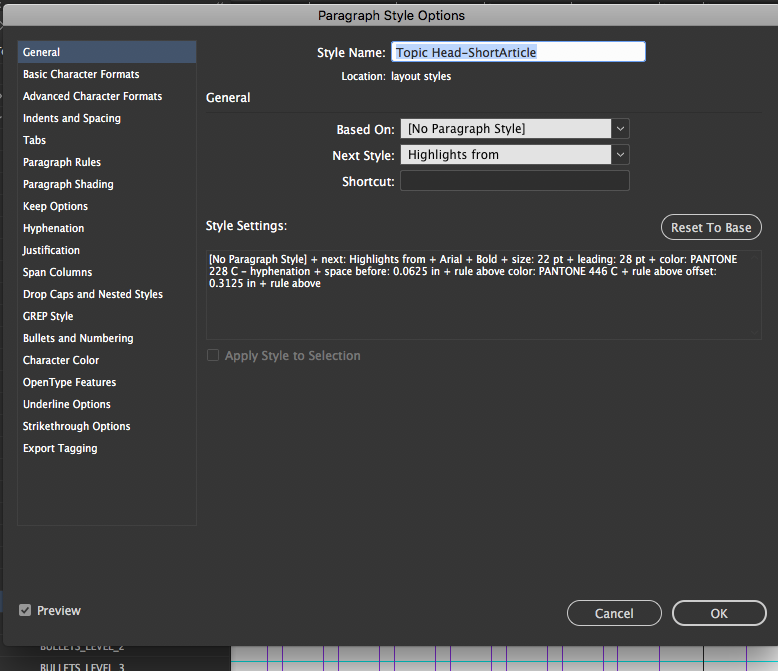This screenshot has width=778, height=671.
Task: Click the Style Name text field
Action: pyautogui.click(x=518, y=52)
